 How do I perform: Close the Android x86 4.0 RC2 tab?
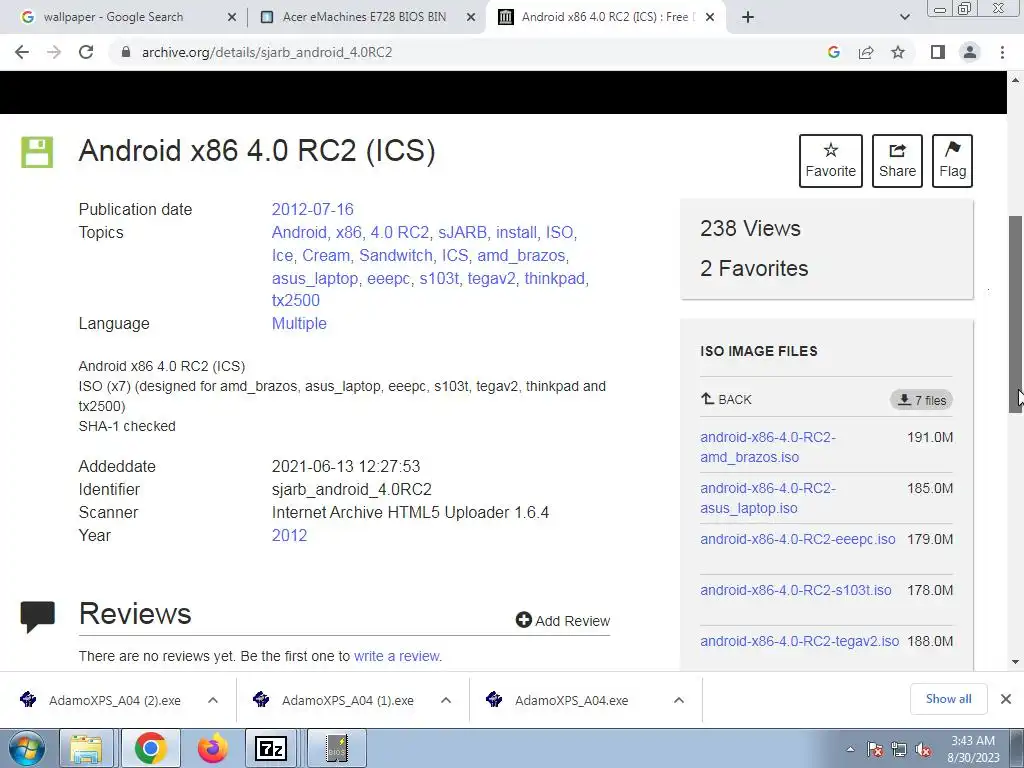[x=710, y=18]
